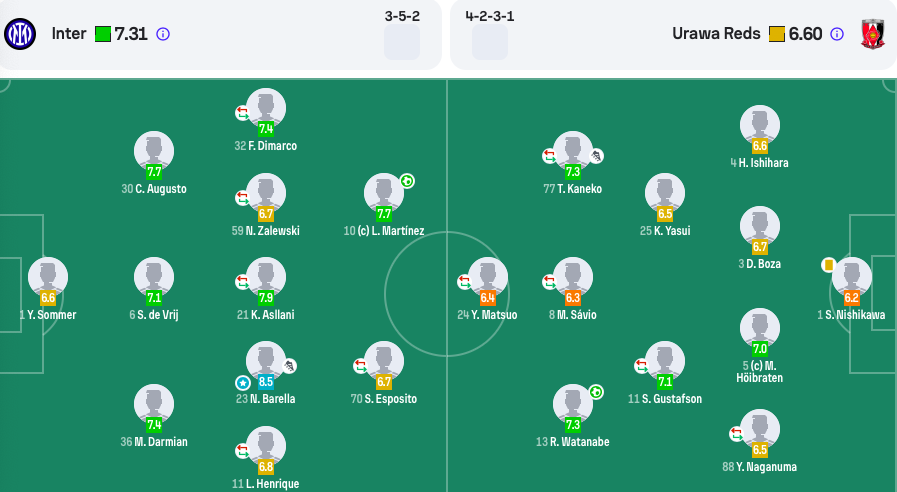Click star player icon on N. Barella
Screen dimensions: 897x492
coord(243,383)
